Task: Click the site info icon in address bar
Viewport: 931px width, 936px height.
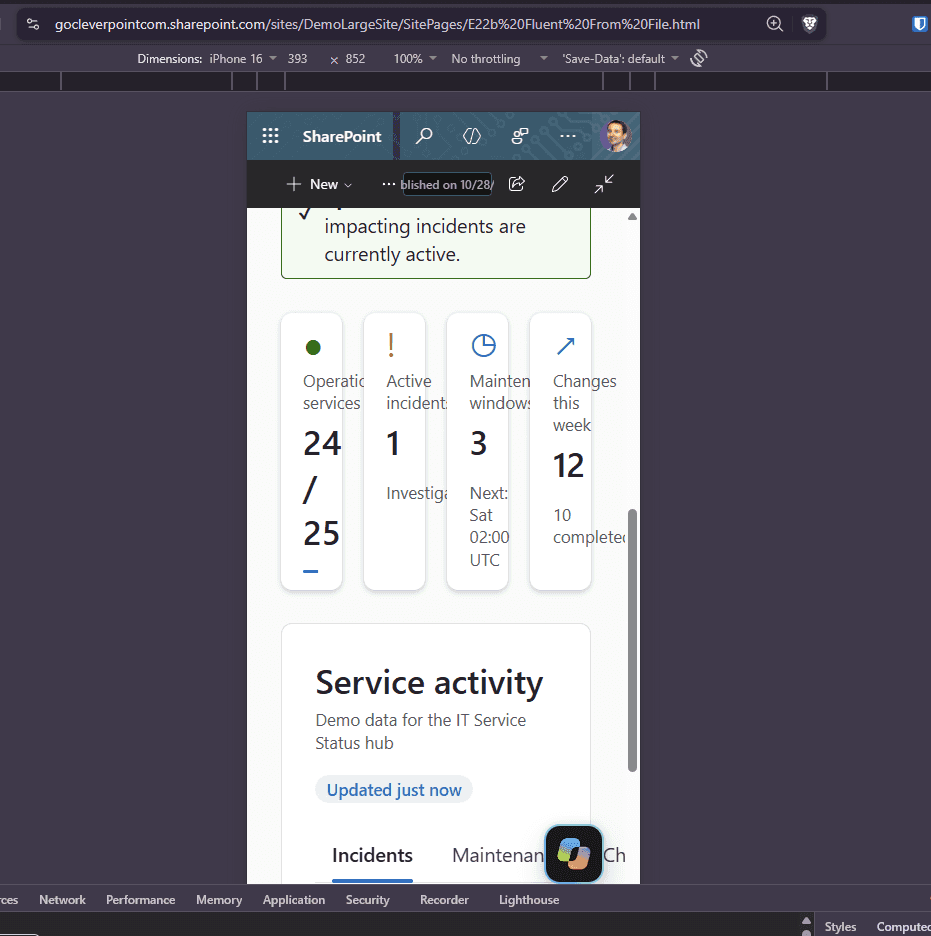Action: tap(33, 24)
